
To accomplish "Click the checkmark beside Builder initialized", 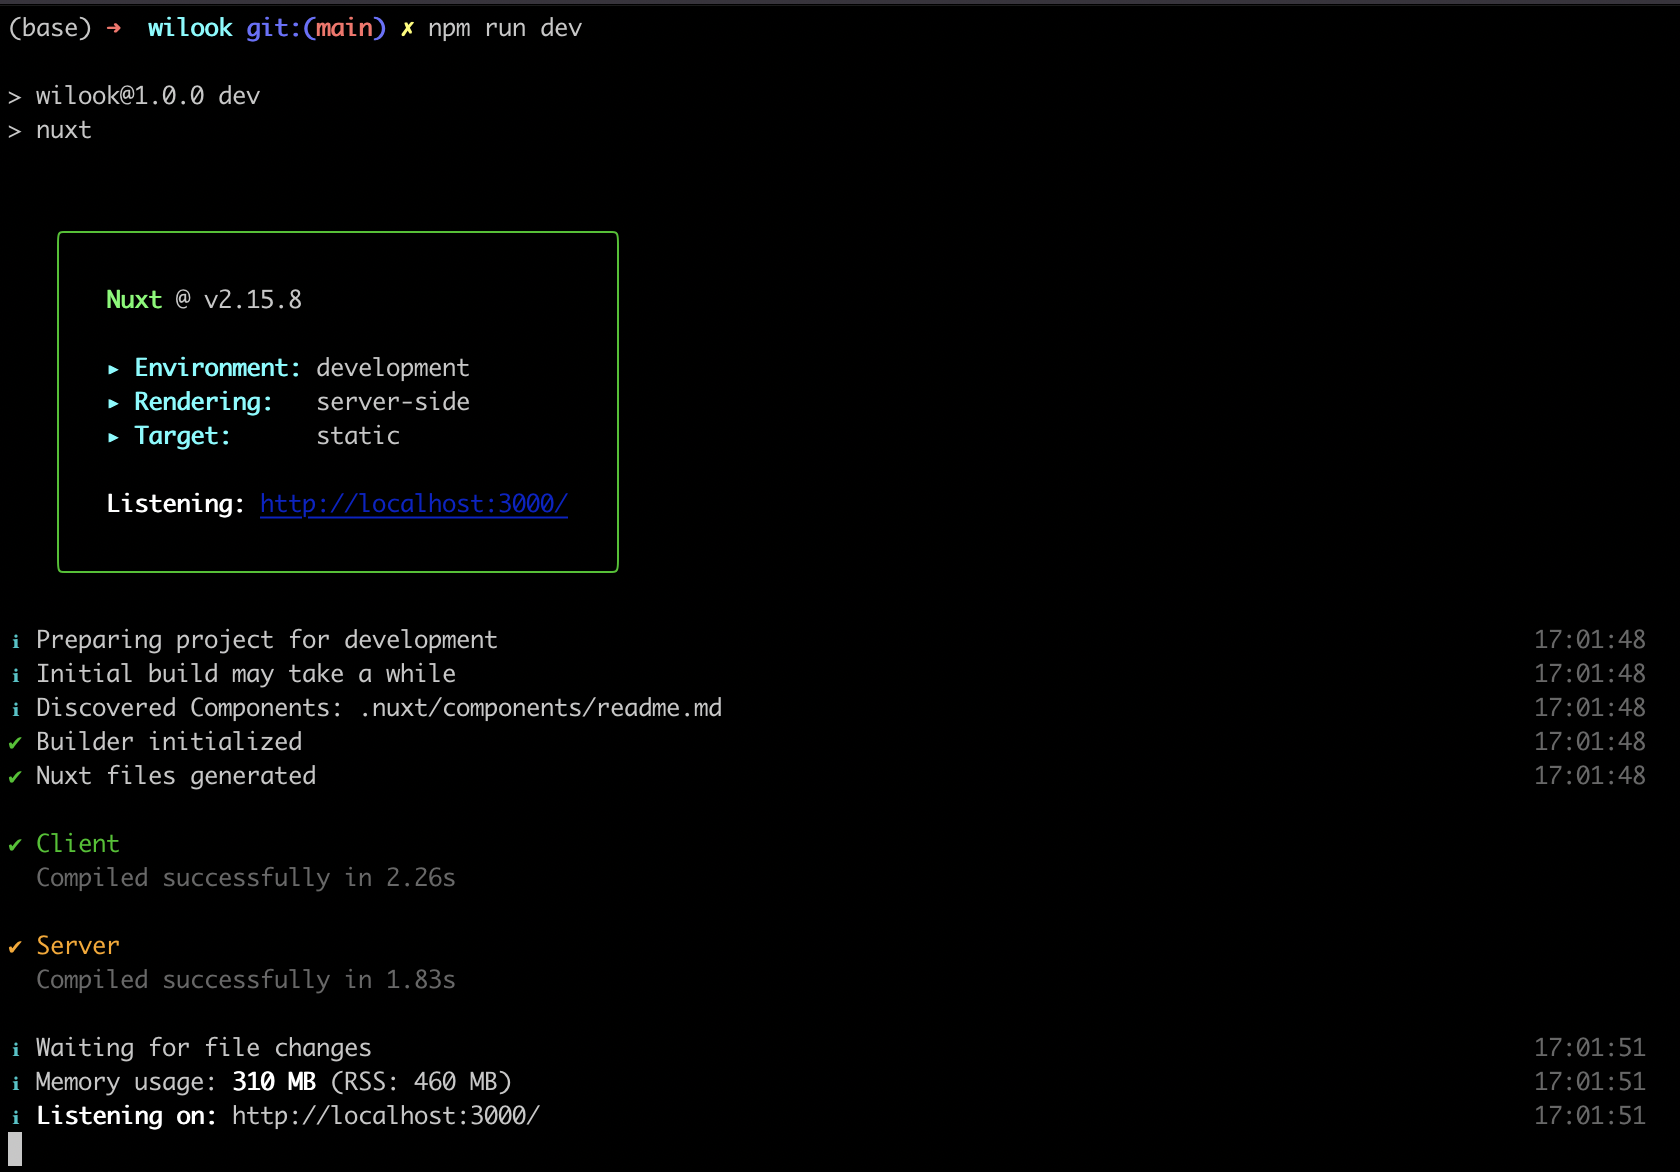I will tap(15, 743).
